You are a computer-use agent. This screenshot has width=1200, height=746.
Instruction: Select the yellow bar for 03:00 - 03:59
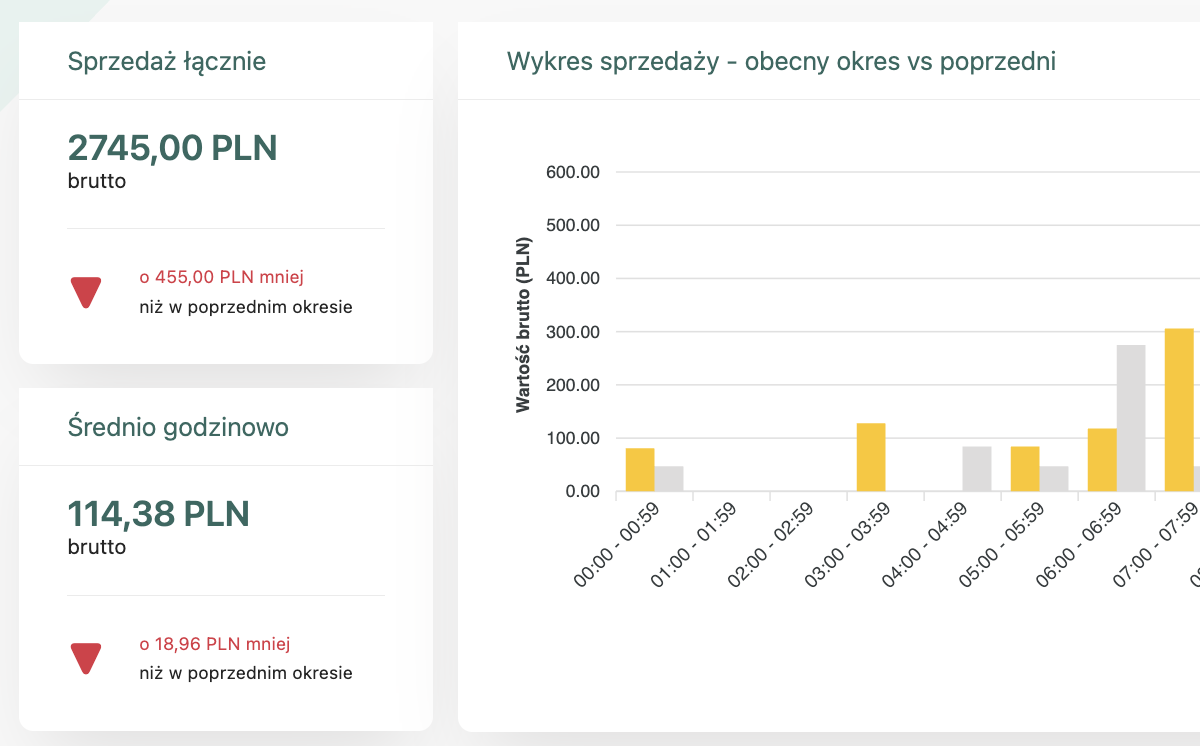tap(871, 458)
